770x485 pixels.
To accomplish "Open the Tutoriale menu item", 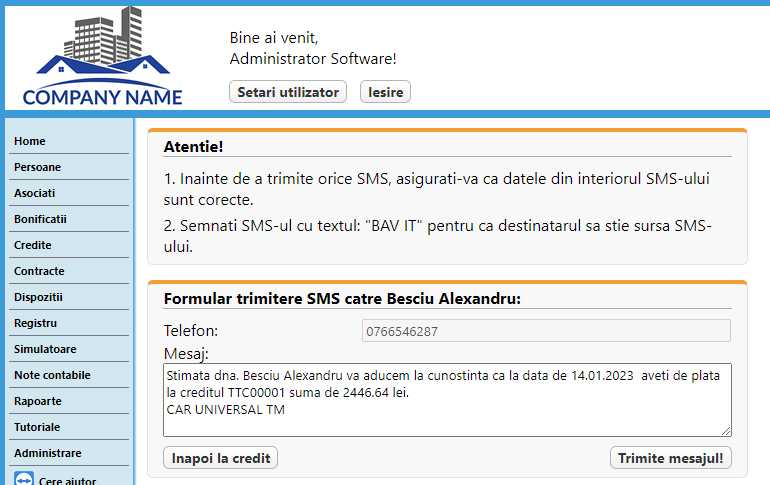I will coord(69,428).
